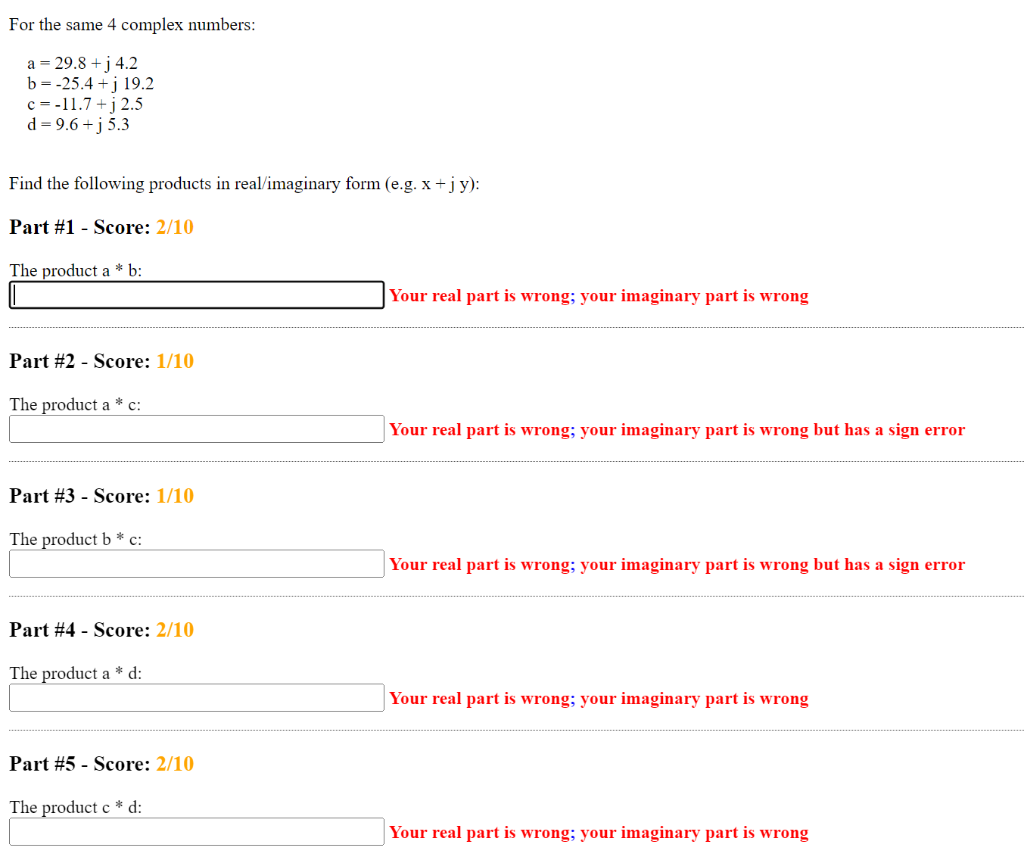This screenshot has height=860, width=1024.
Task: Click the answer field for product a * d
Action: (x=196, y=697)
